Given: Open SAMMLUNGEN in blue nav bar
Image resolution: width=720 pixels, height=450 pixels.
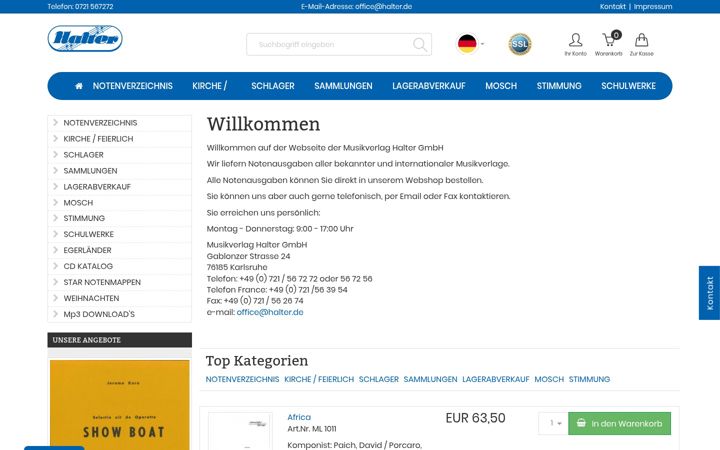Looking at the screenshot, I should (343, 86).
